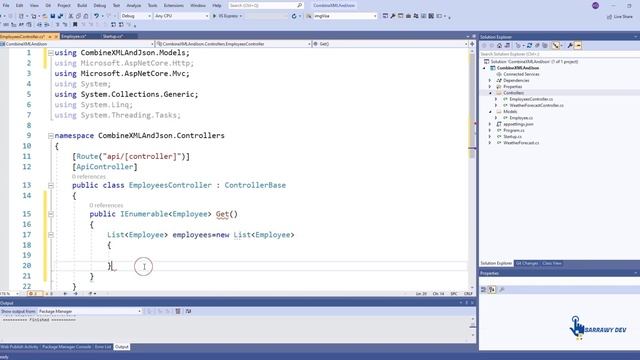Click the Property Pages wrench in Properties panel

pos(502,289)
